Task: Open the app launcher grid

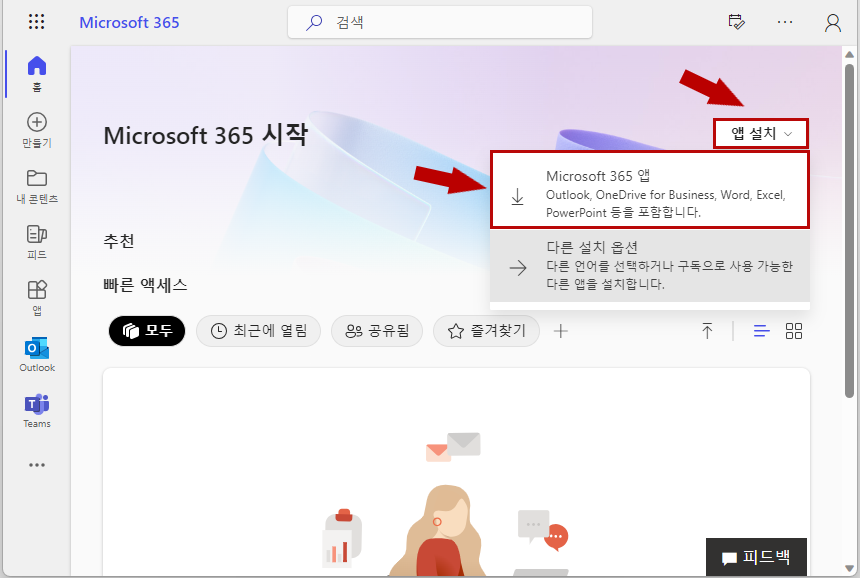Action: pos(36,22)
